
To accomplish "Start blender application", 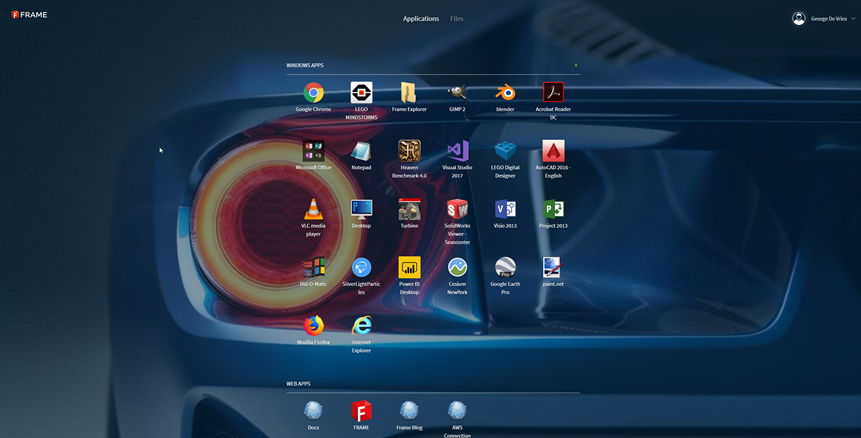I will [505, 93].
